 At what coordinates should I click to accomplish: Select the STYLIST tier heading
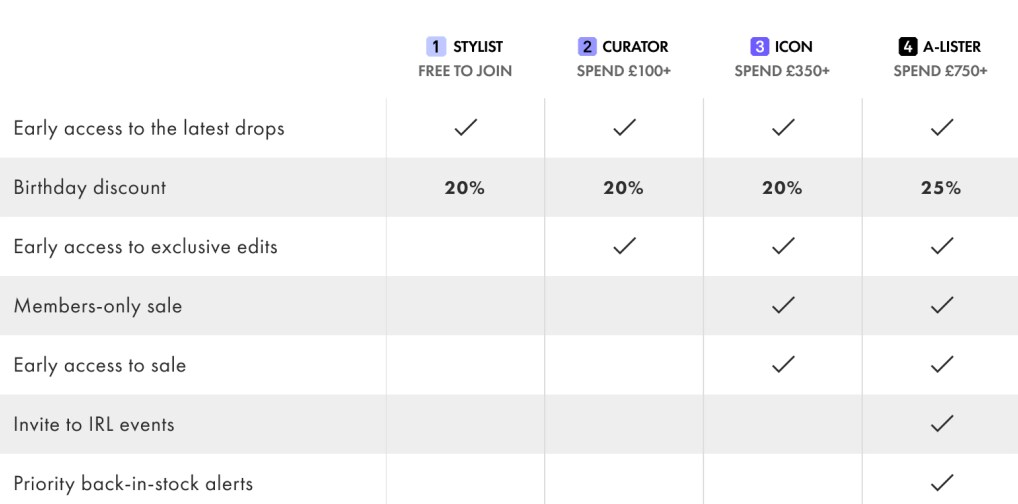pos(478,47)
